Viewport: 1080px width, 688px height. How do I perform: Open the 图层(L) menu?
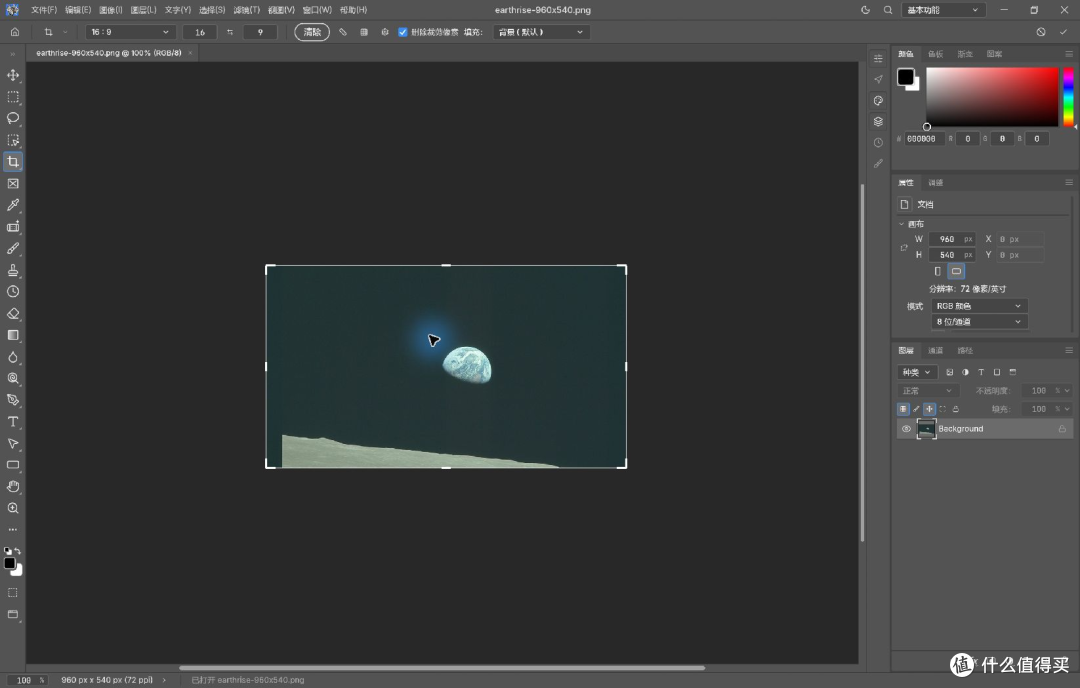pos(143,10)
